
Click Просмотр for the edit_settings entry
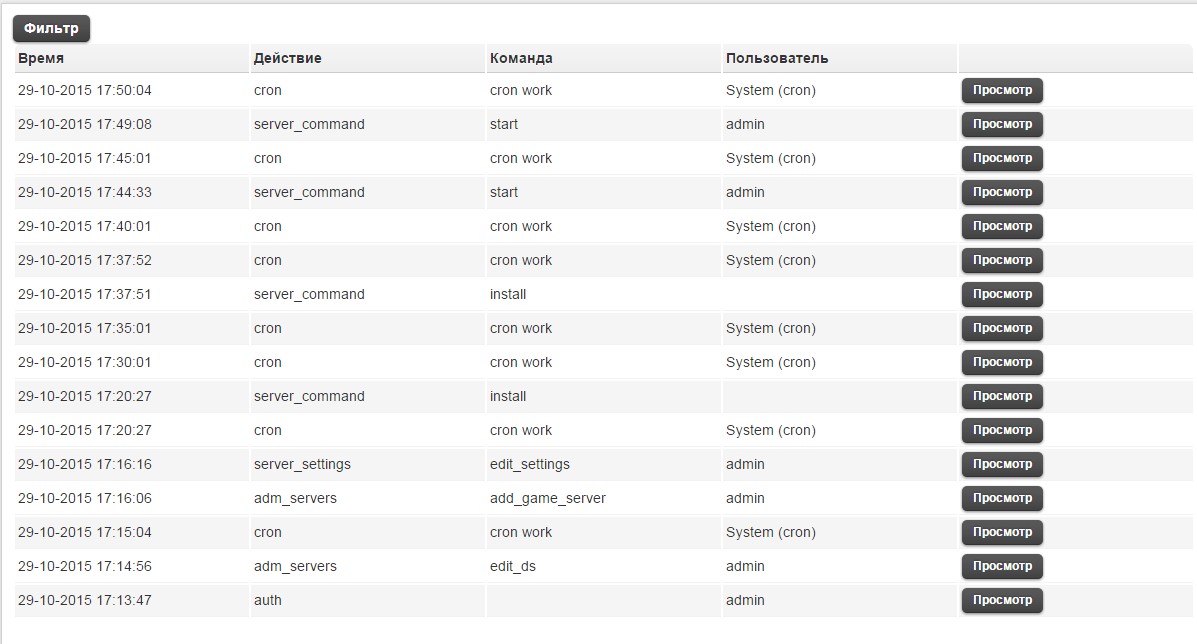click(1002, 465)
